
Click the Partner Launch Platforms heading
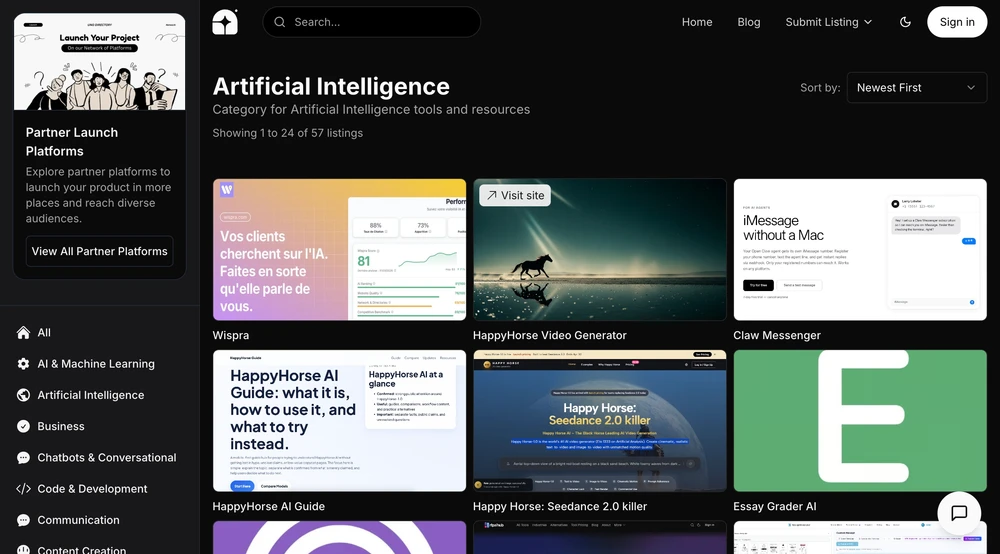coord(72,142)
